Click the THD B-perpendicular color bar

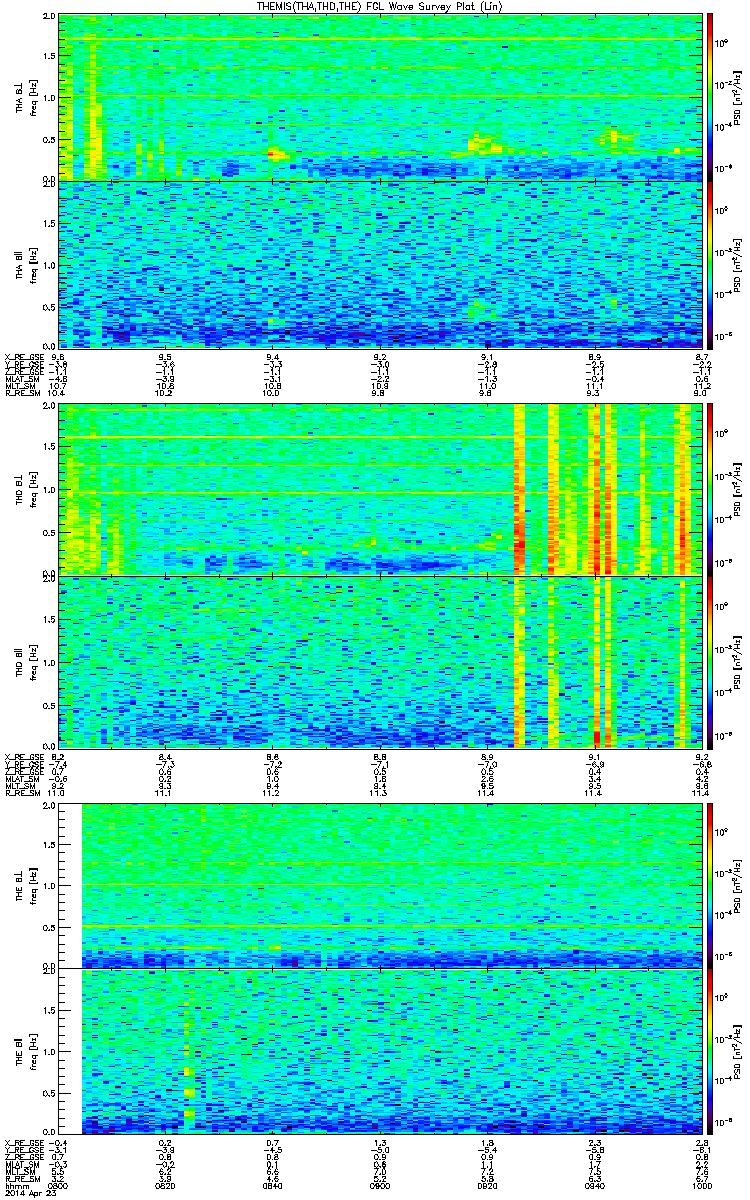710,489
